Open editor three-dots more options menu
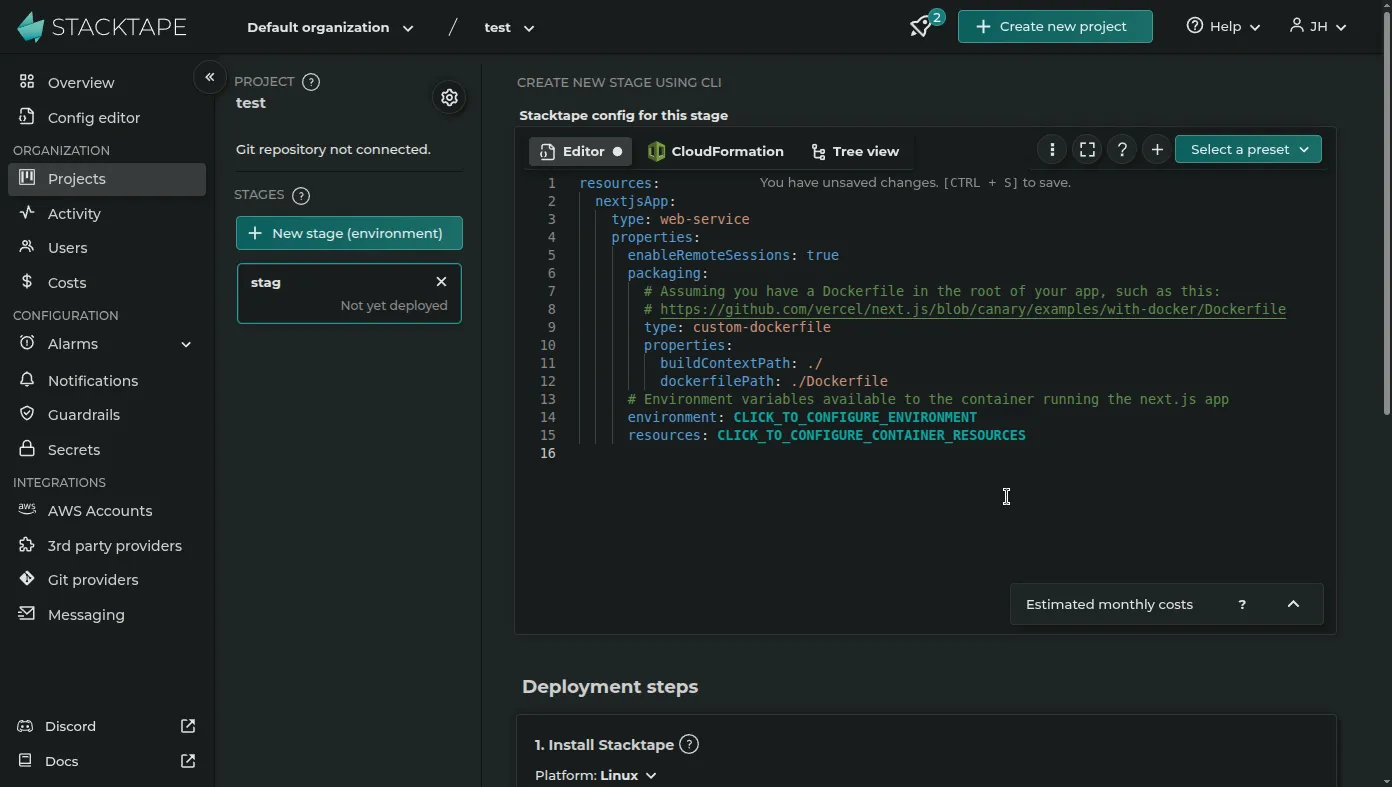 tap(1052, 149)
